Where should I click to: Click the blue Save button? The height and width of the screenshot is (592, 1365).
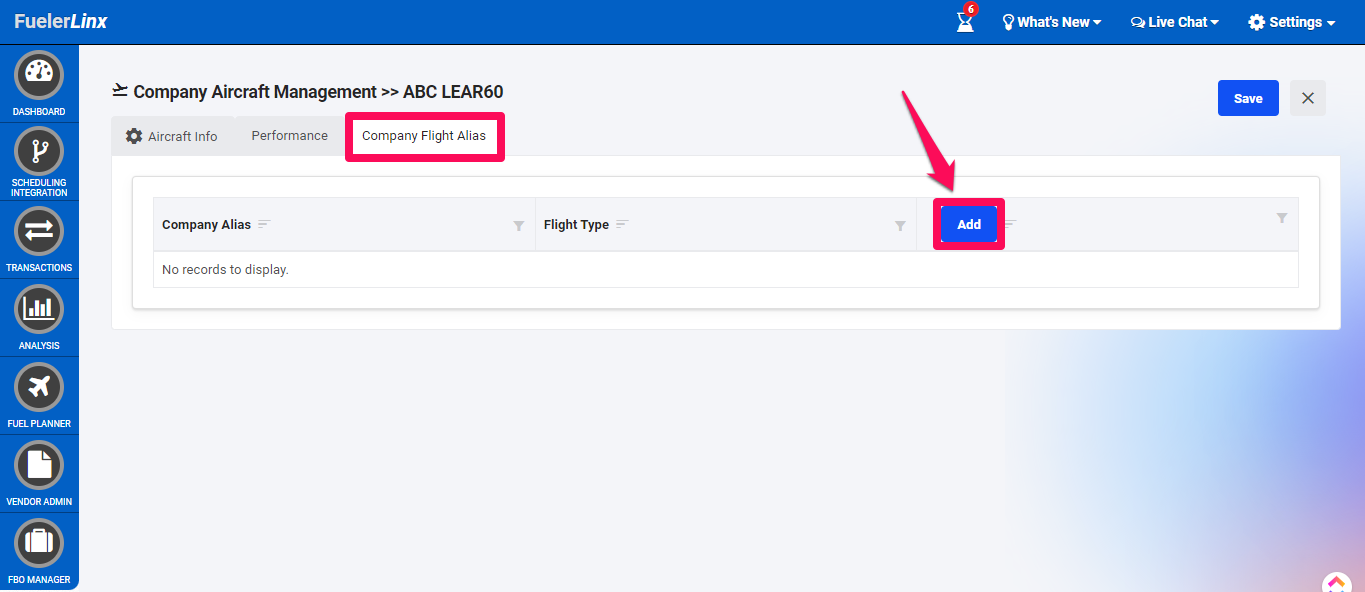[1248, 98]
